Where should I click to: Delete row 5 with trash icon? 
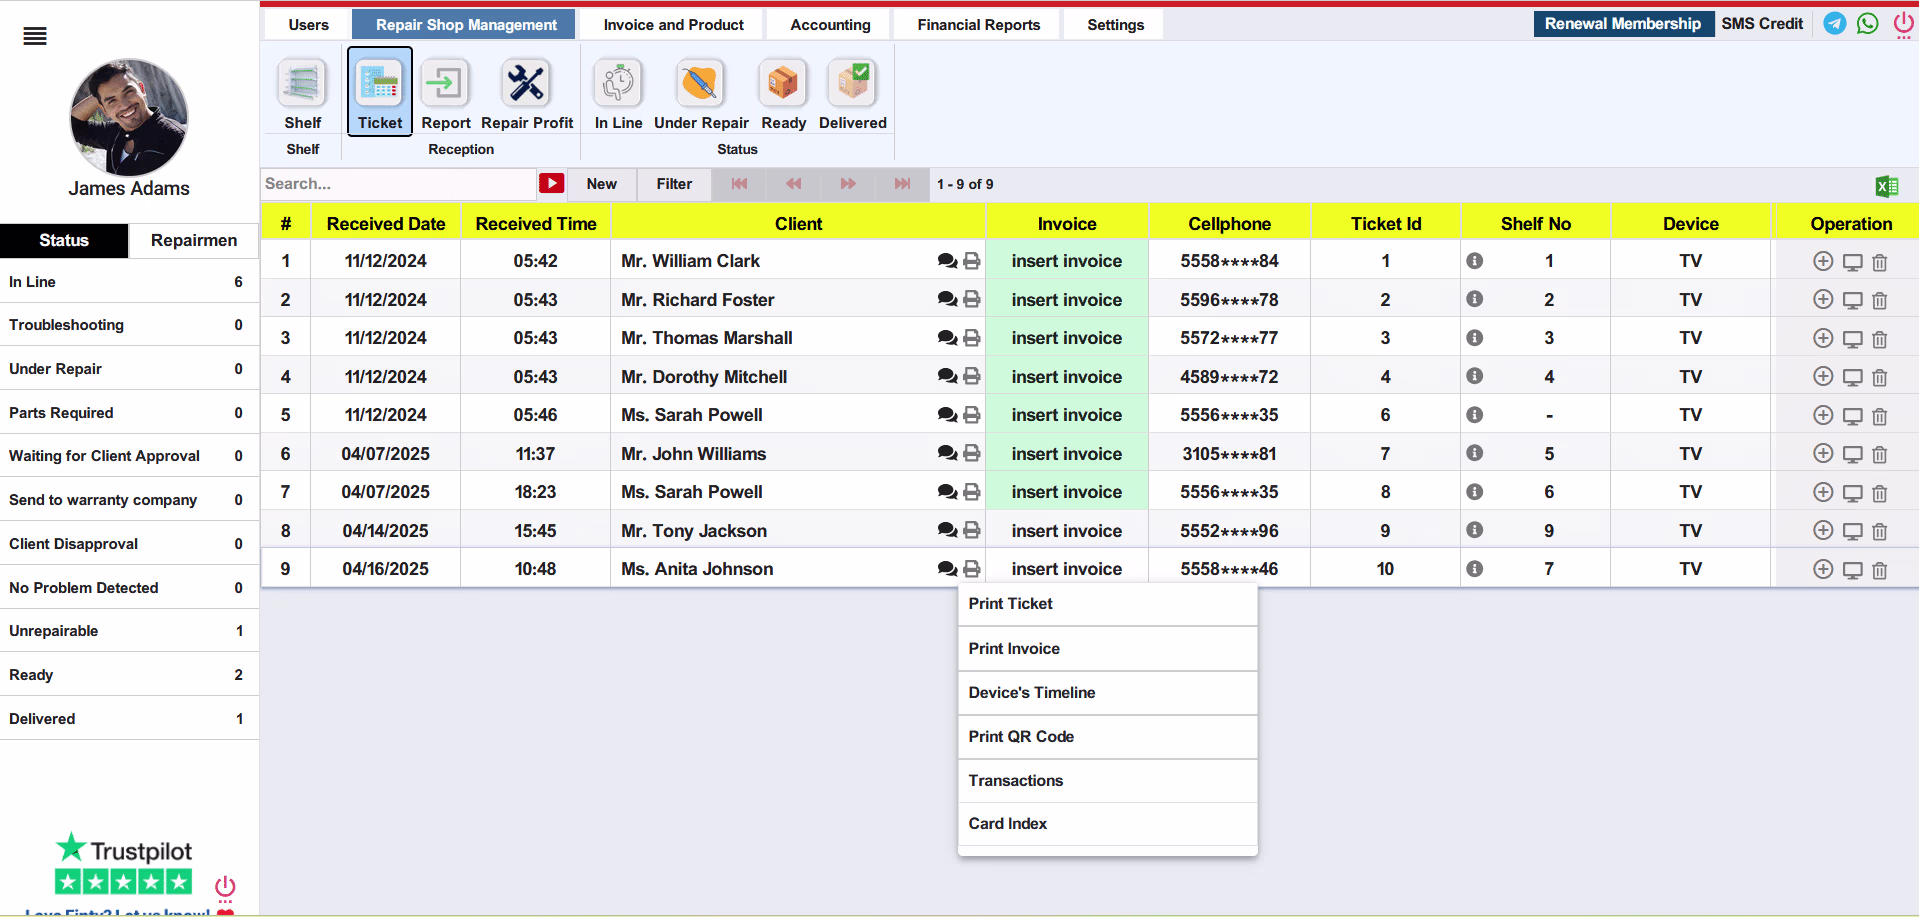1880,416
